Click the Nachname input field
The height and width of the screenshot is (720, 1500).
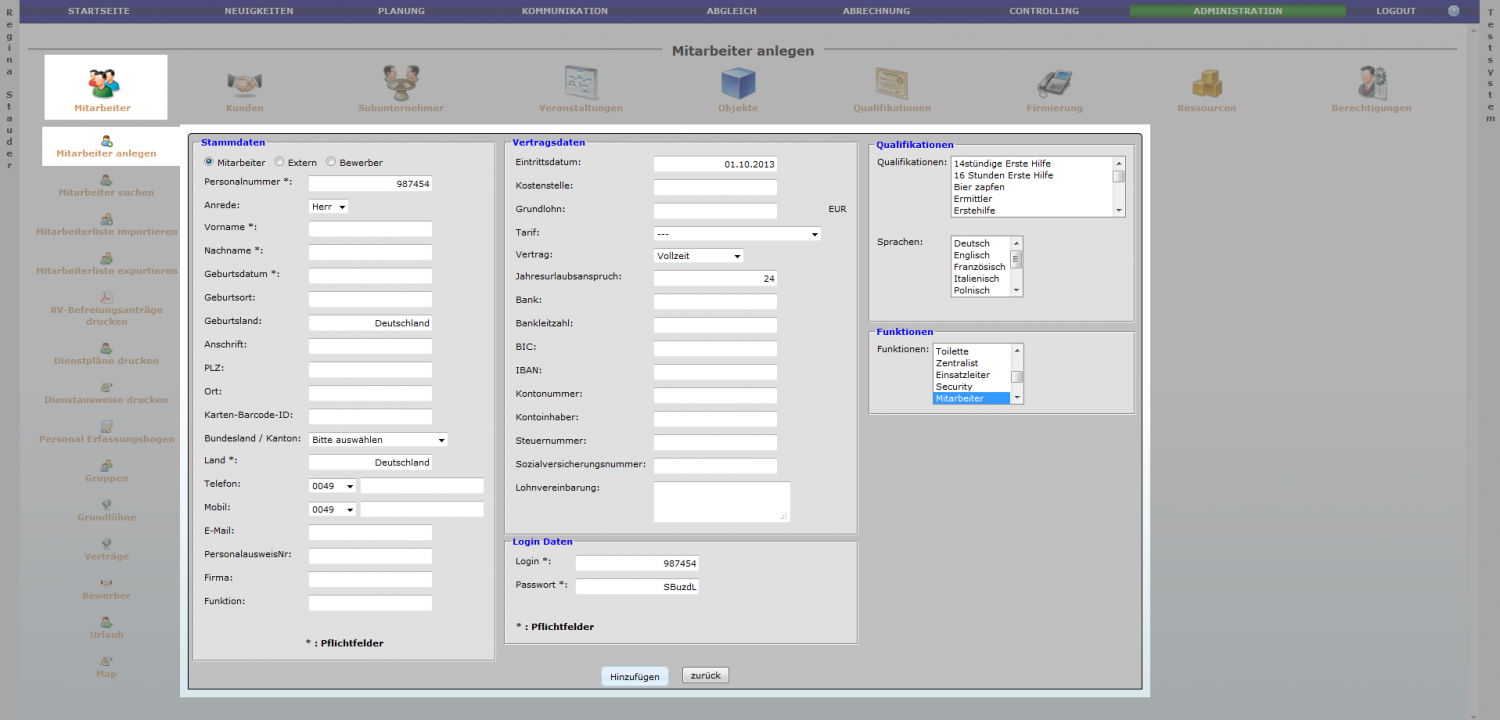(x=371, y=252)
